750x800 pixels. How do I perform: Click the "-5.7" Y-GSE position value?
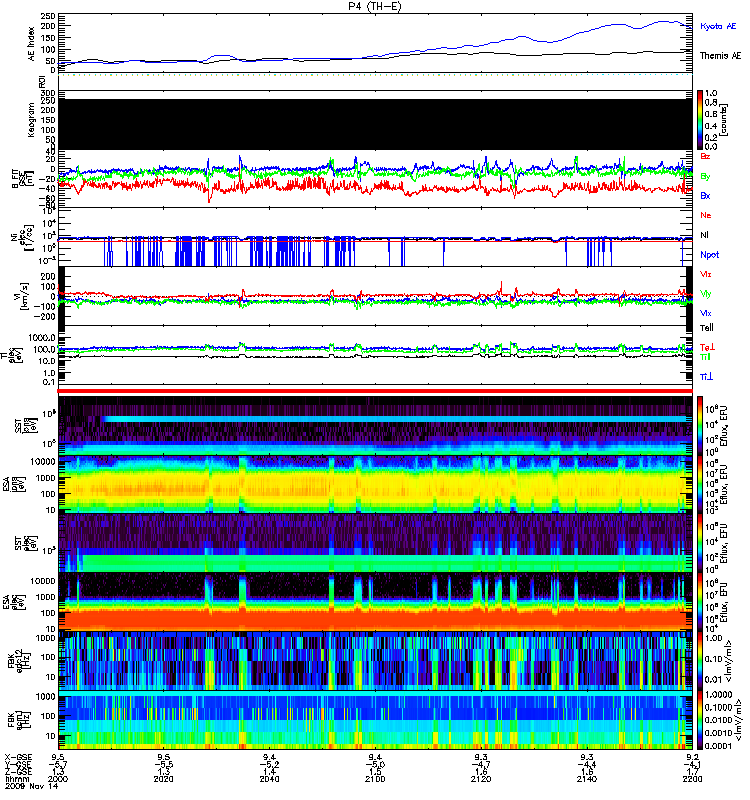(58, 764)
